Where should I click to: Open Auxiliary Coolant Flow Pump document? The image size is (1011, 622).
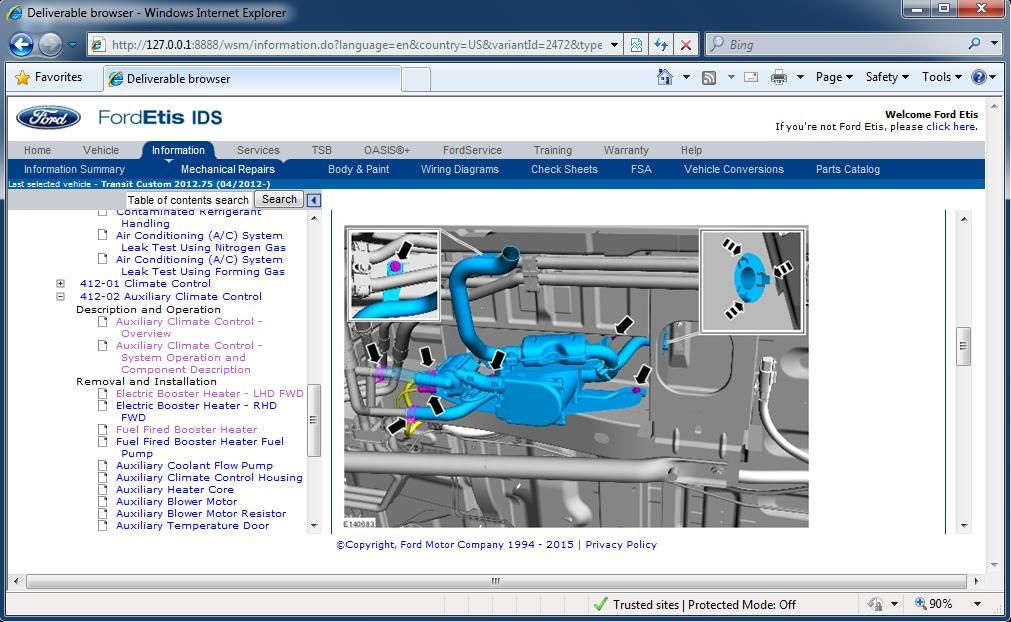tap(194, 465)
